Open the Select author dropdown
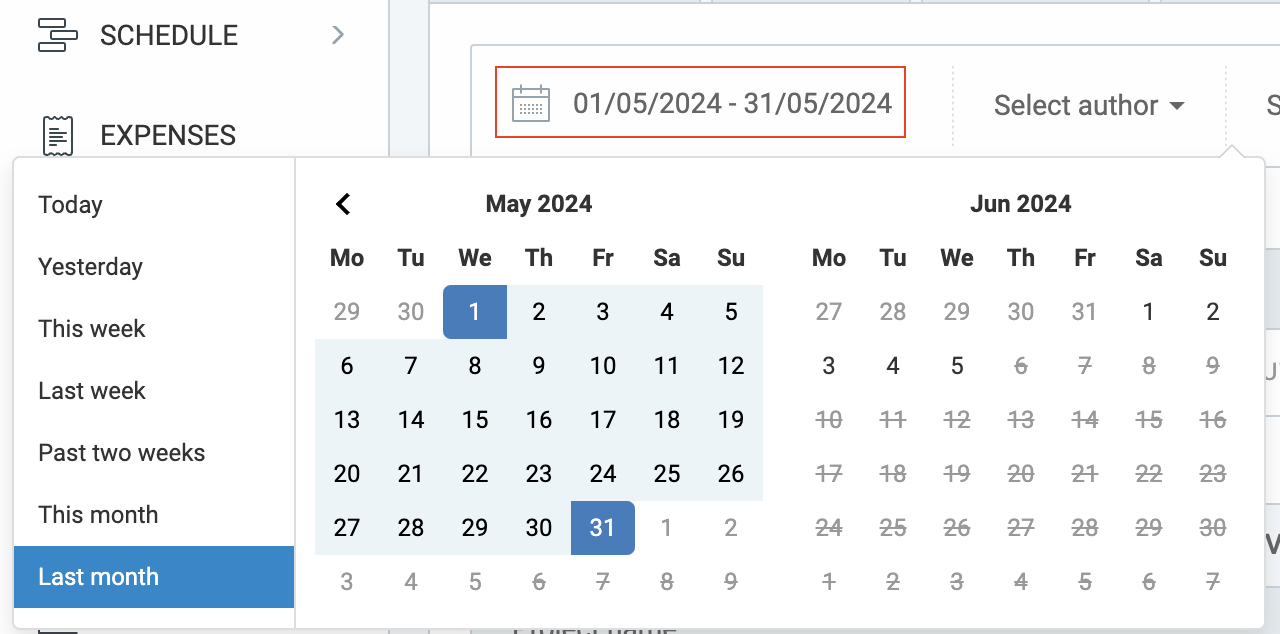 1088,105
